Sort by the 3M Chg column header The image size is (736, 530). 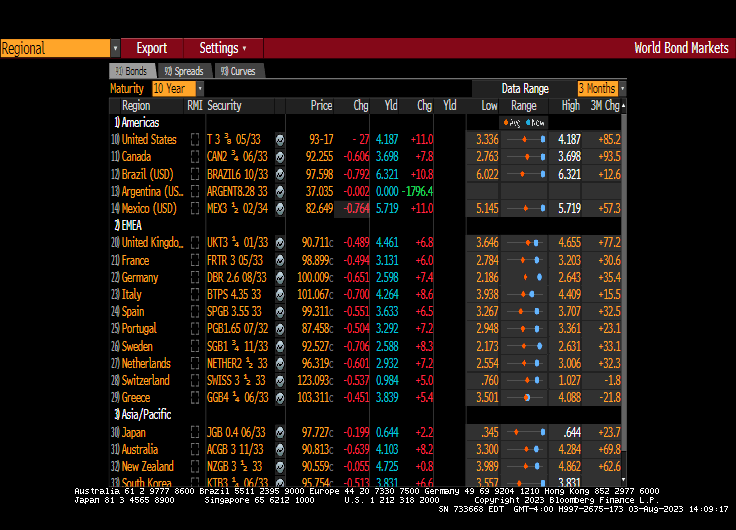(604, 105)
